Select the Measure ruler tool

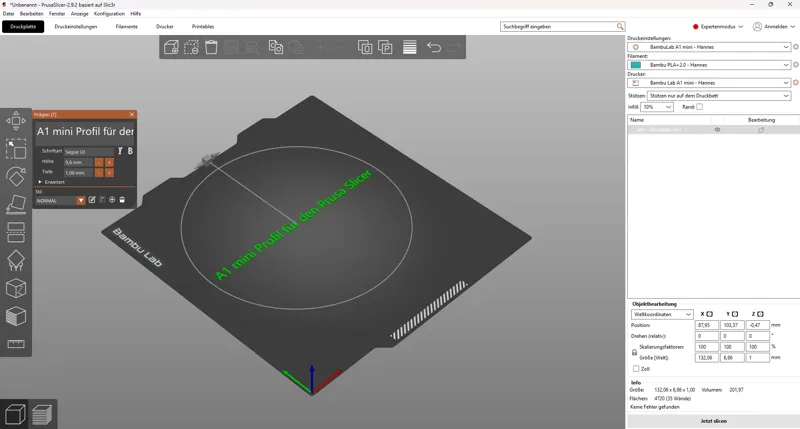pyautogui.click(x=16, y=344)
